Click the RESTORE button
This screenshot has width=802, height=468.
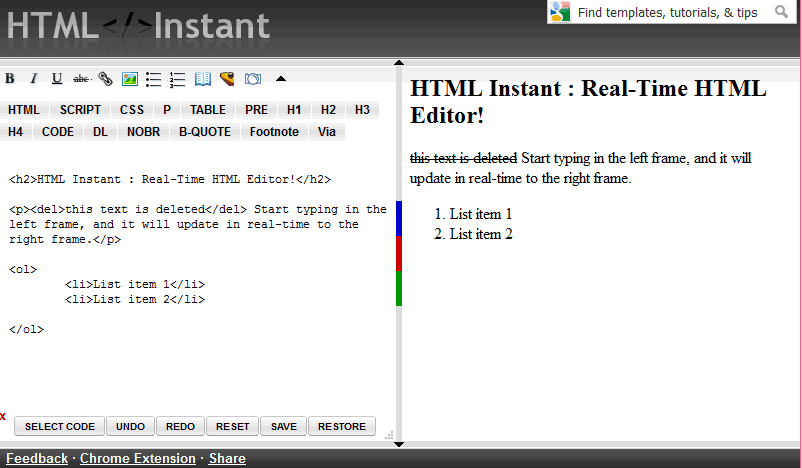(x=342, y=427)
